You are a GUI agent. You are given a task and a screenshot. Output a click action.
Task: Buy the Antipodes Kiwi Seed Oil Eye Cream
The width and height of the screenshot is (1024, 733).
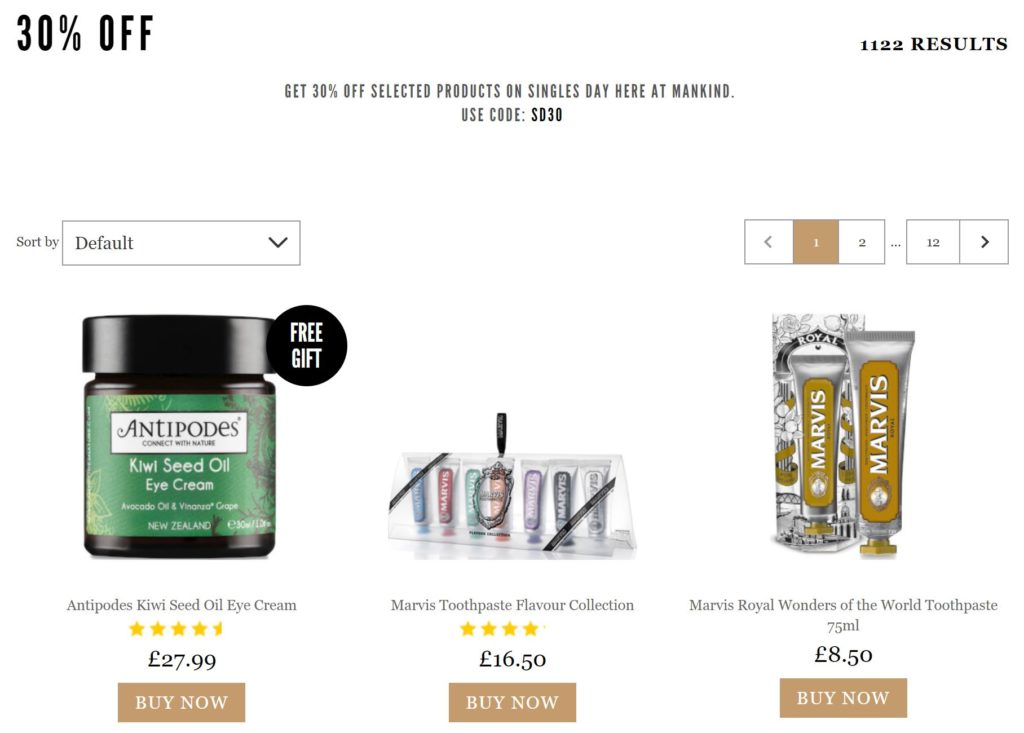click(x=182, y=702)
